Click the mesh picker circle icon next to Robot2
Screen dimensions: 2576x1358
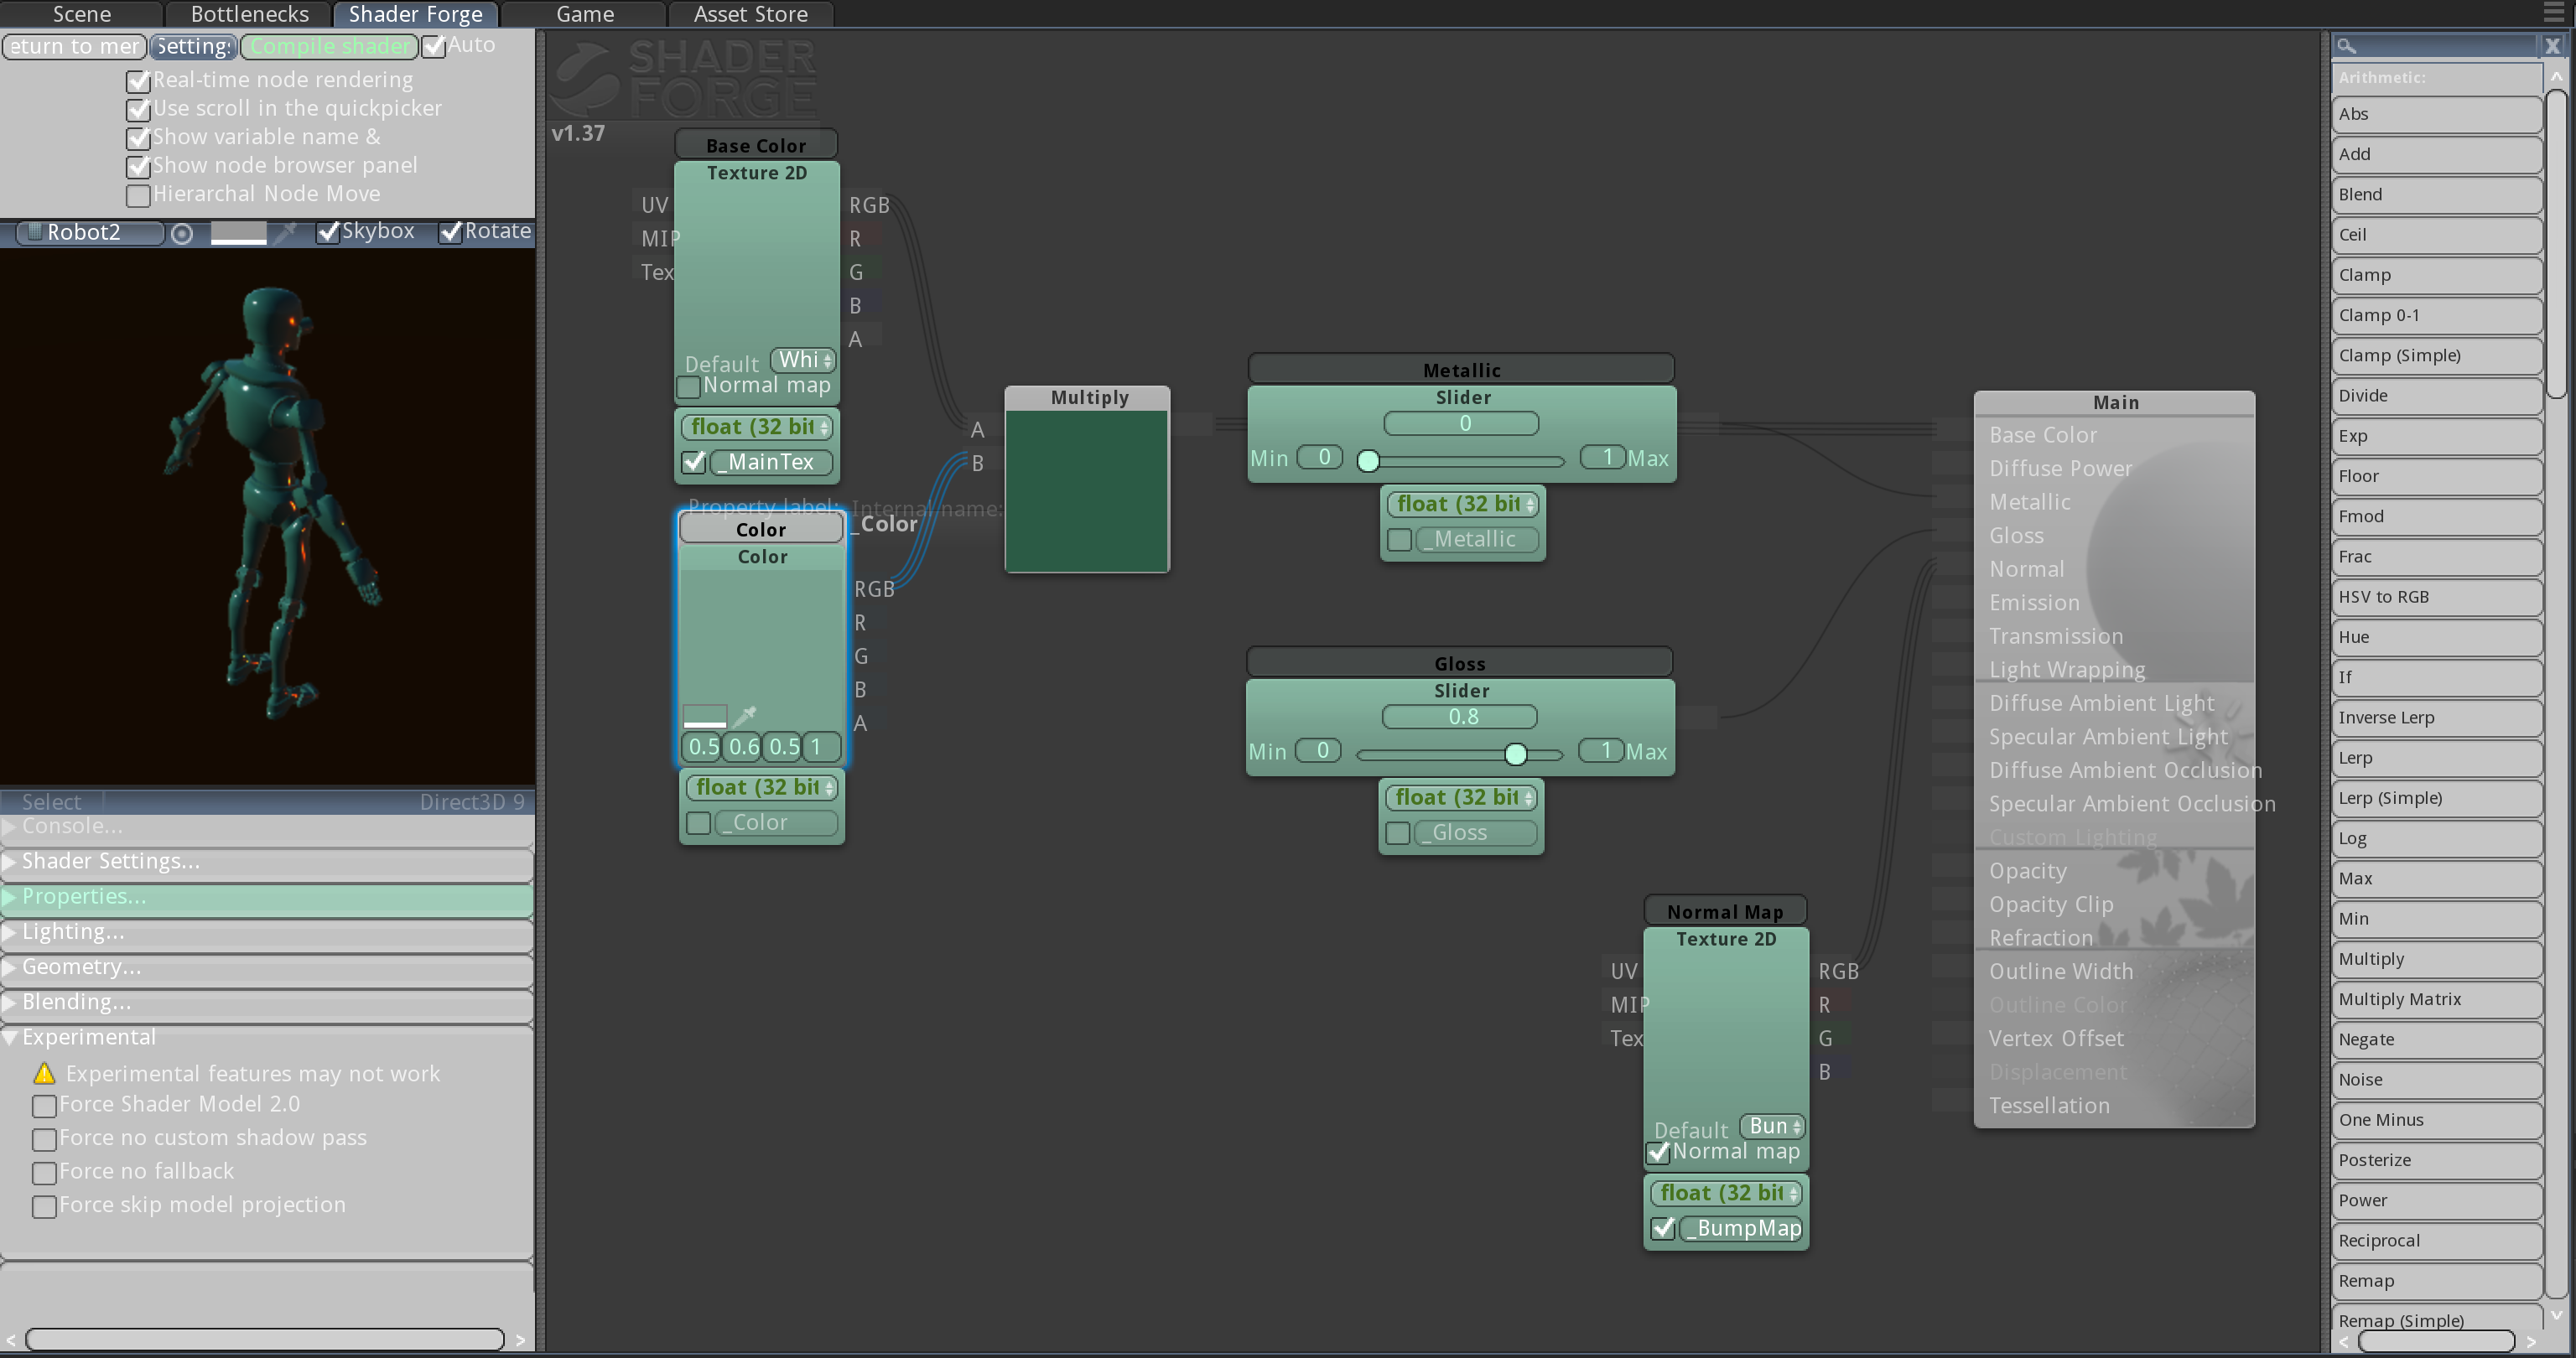(182, 233)
